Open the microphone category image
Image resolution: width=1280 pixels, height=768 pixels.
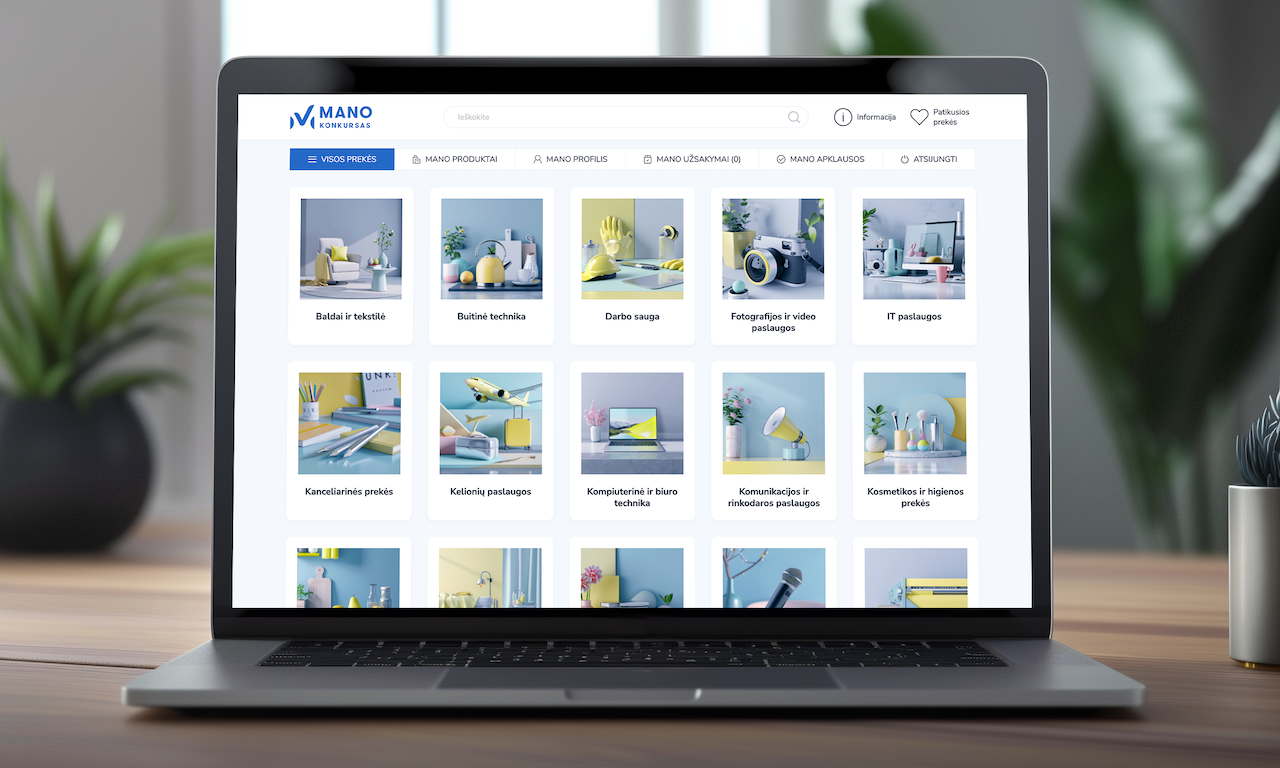point(774,577)
